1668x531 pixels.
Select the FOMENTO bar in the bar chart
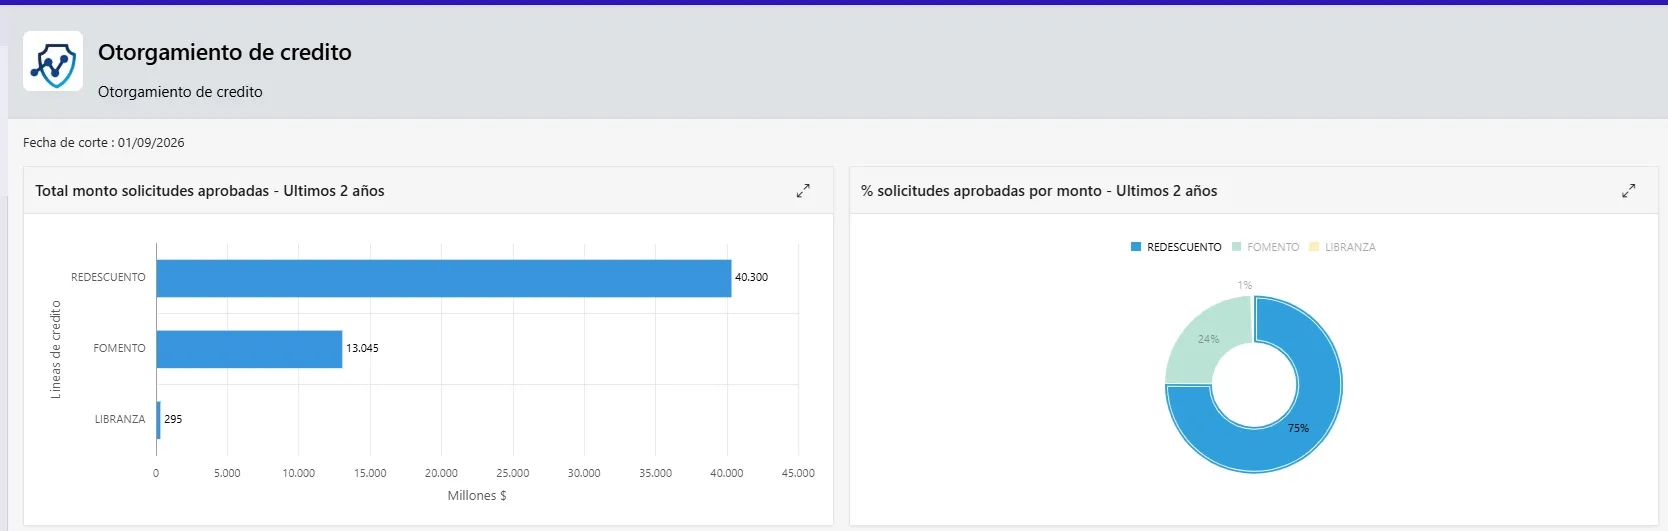pos(249,349)
